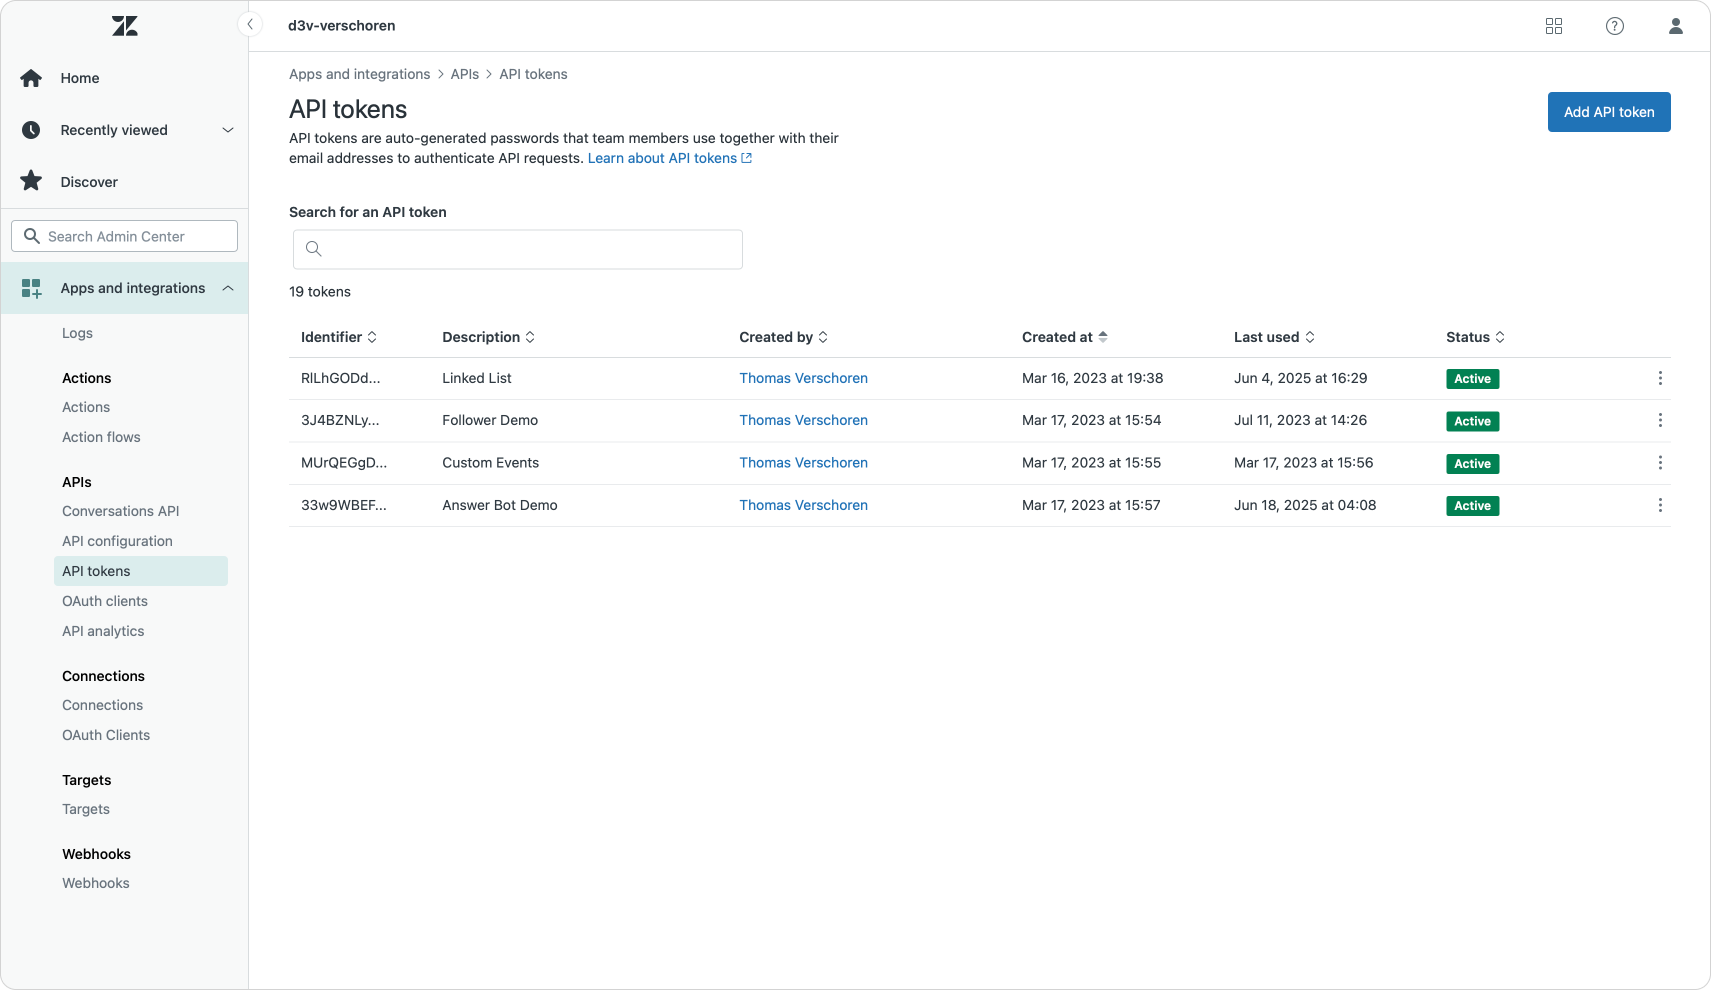Focus the Search for an API token field
Image resolution: width=1711 pixels, height=990 pixels.
tap(518, 249)
